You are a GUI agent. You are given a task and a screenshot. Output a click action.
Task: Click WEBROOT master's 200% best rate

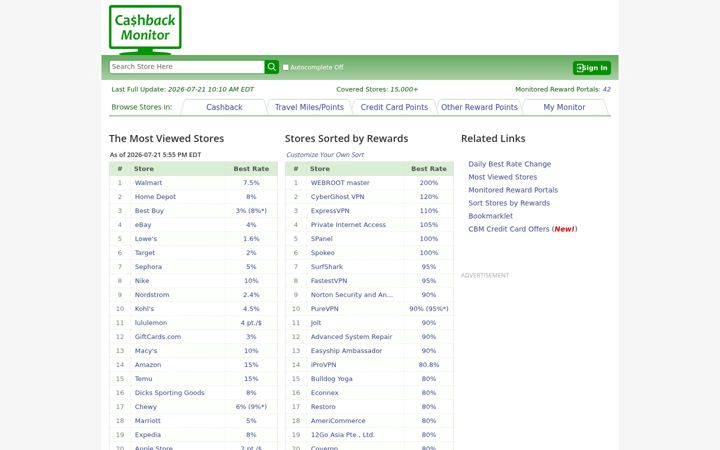pyautogui.click(x=428, y=183)
